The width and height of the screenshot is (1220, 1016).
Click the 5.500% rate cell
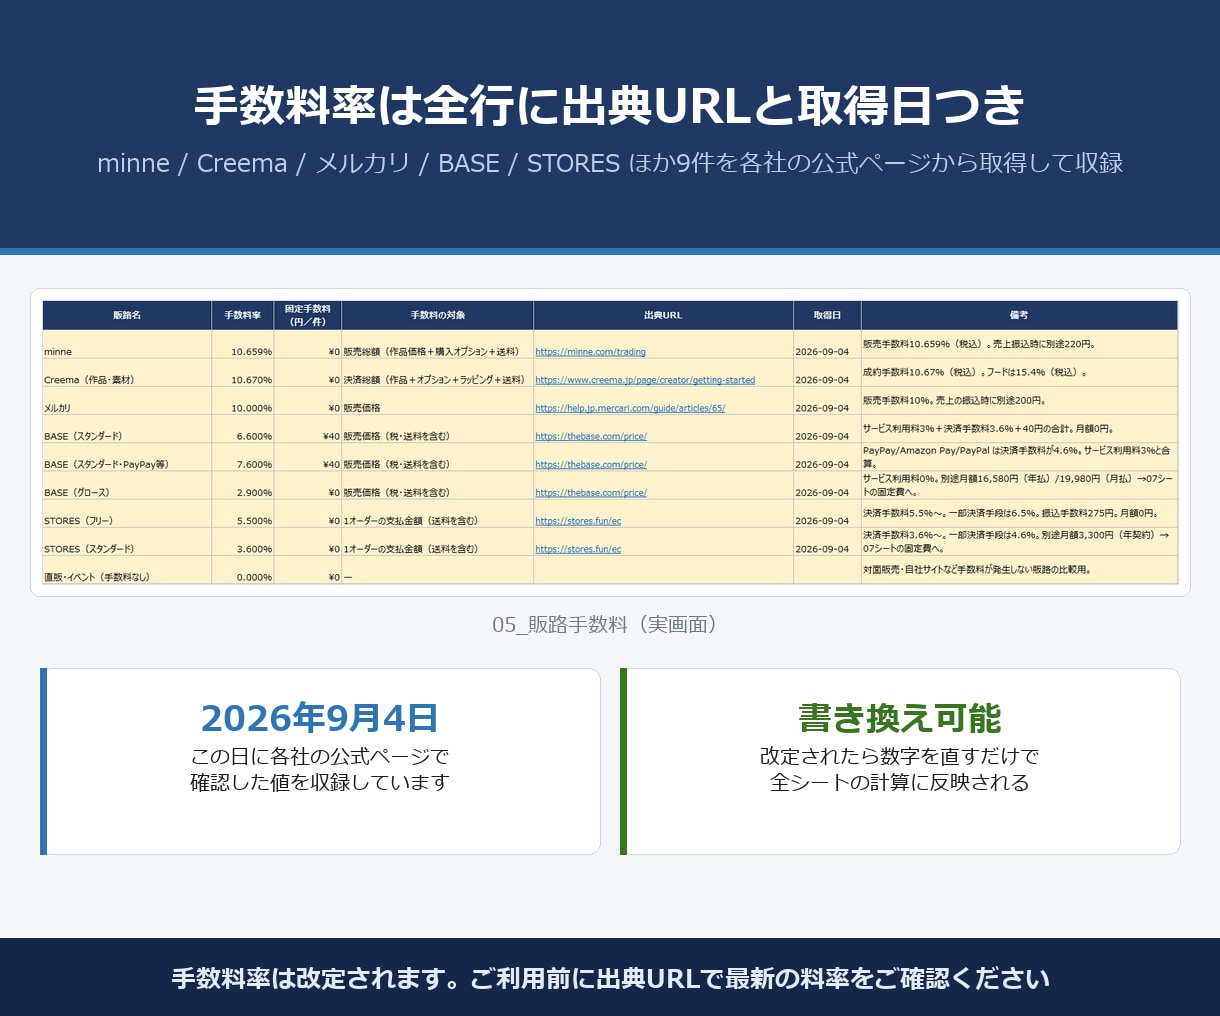(x=243, y=512)
